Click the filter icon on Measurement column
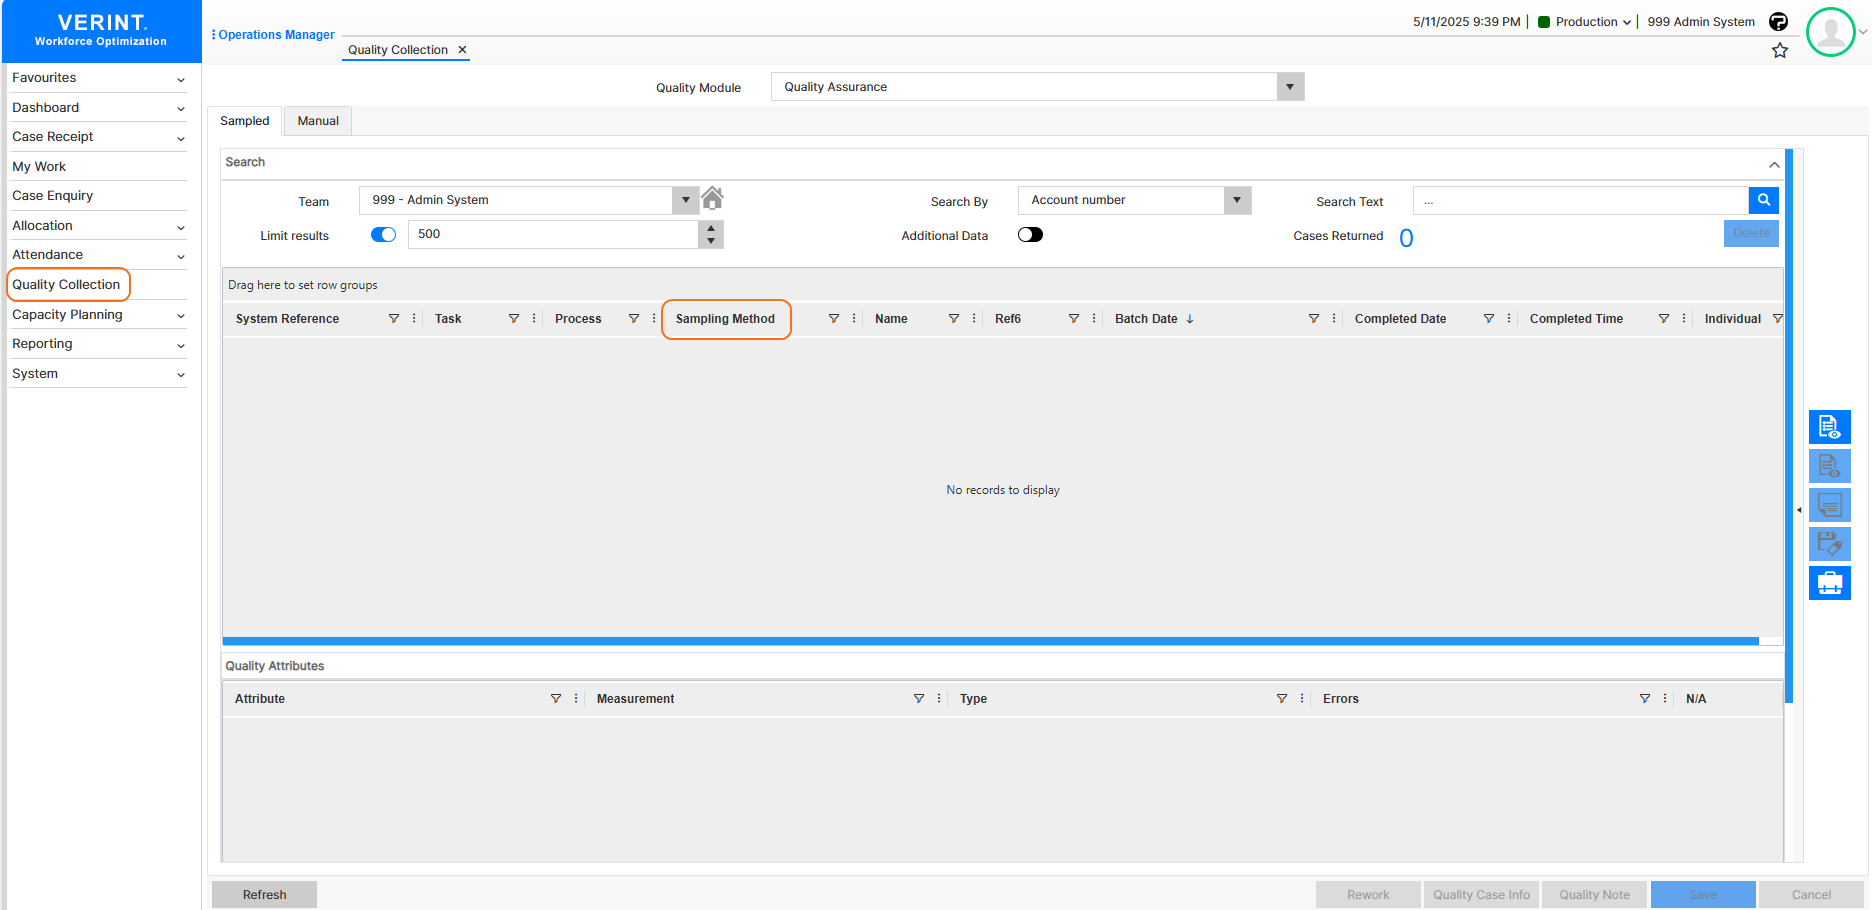Viewport: 1872px width, 910px height. [918, 699]
